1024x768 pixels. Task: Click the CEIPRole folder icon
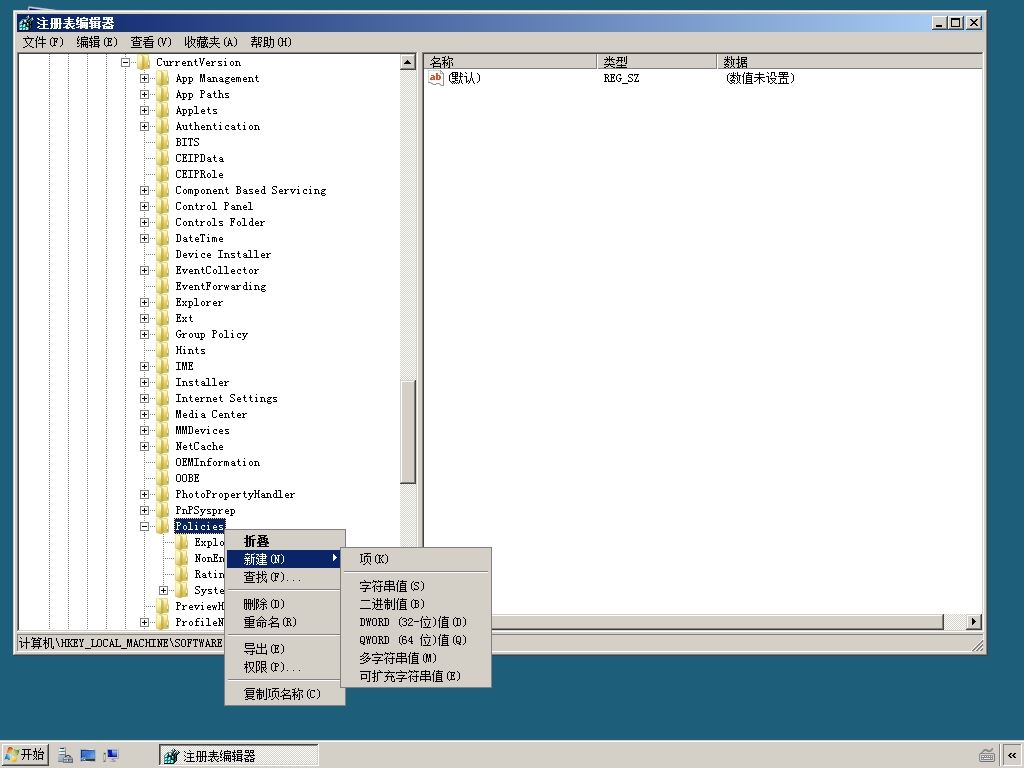(163, 174)
